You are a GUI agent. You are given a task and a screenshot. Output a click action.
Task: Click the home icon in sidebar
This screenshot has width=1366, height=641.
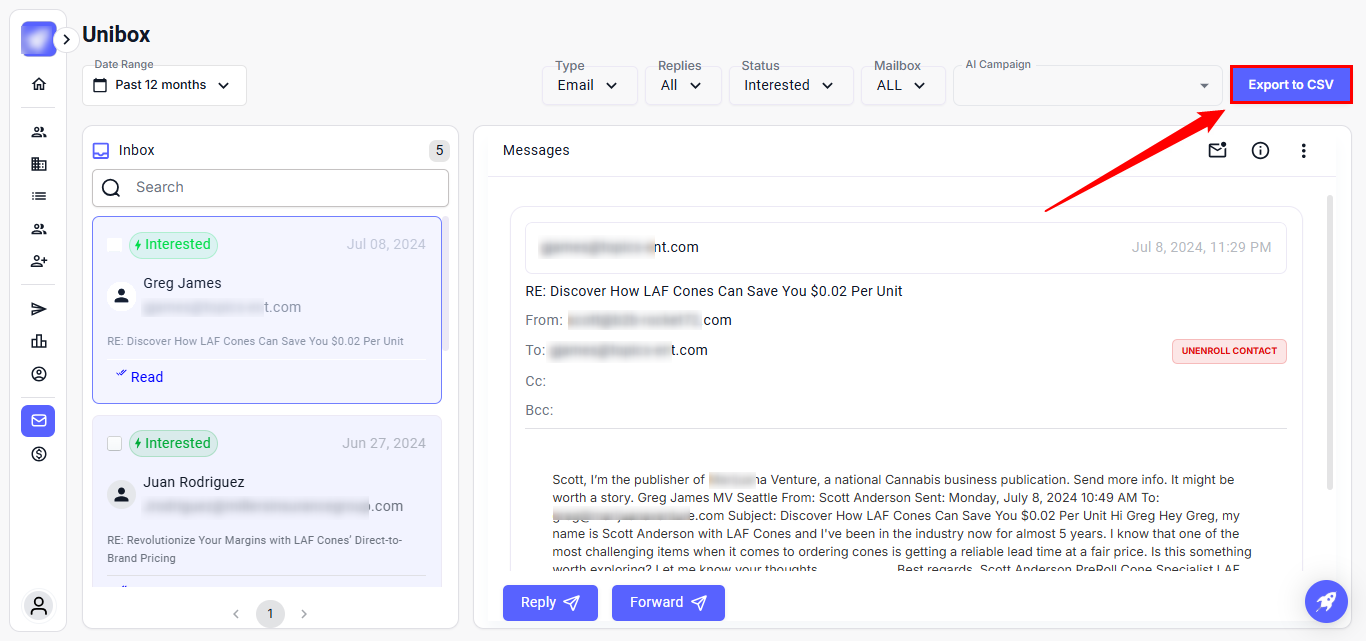[x=39, y=84]
